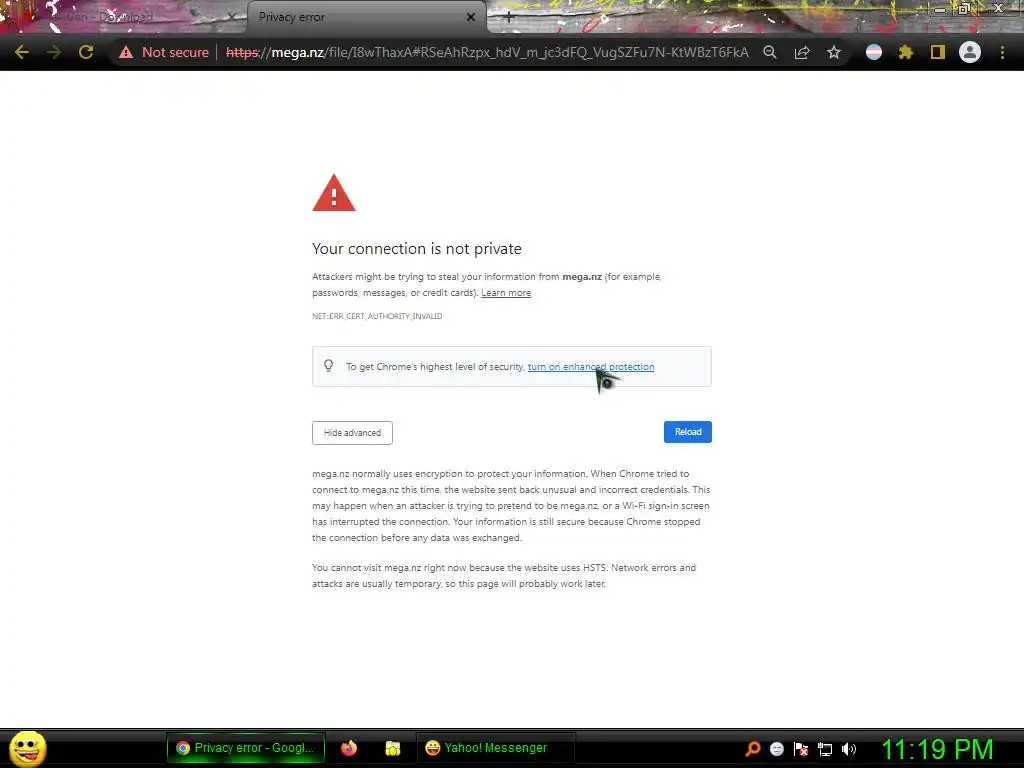
Task: Close the Privacy error tab
Action: (471, 17)
